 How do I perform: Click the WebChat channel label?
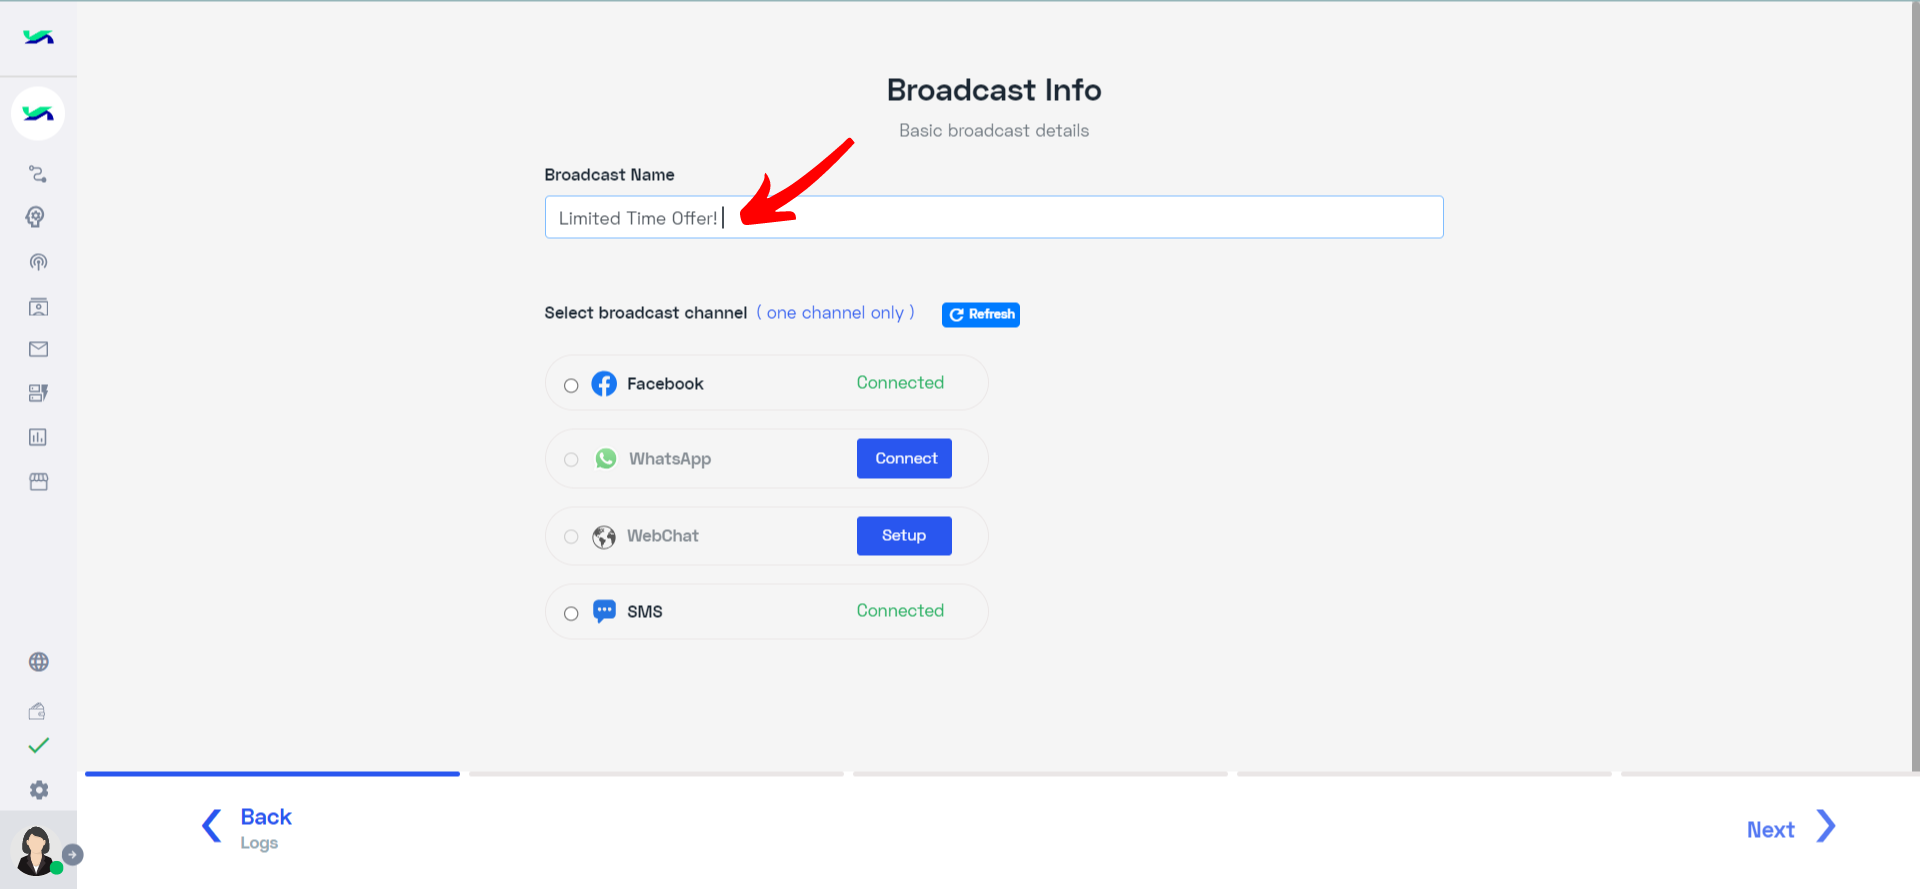tap(662, 536)
